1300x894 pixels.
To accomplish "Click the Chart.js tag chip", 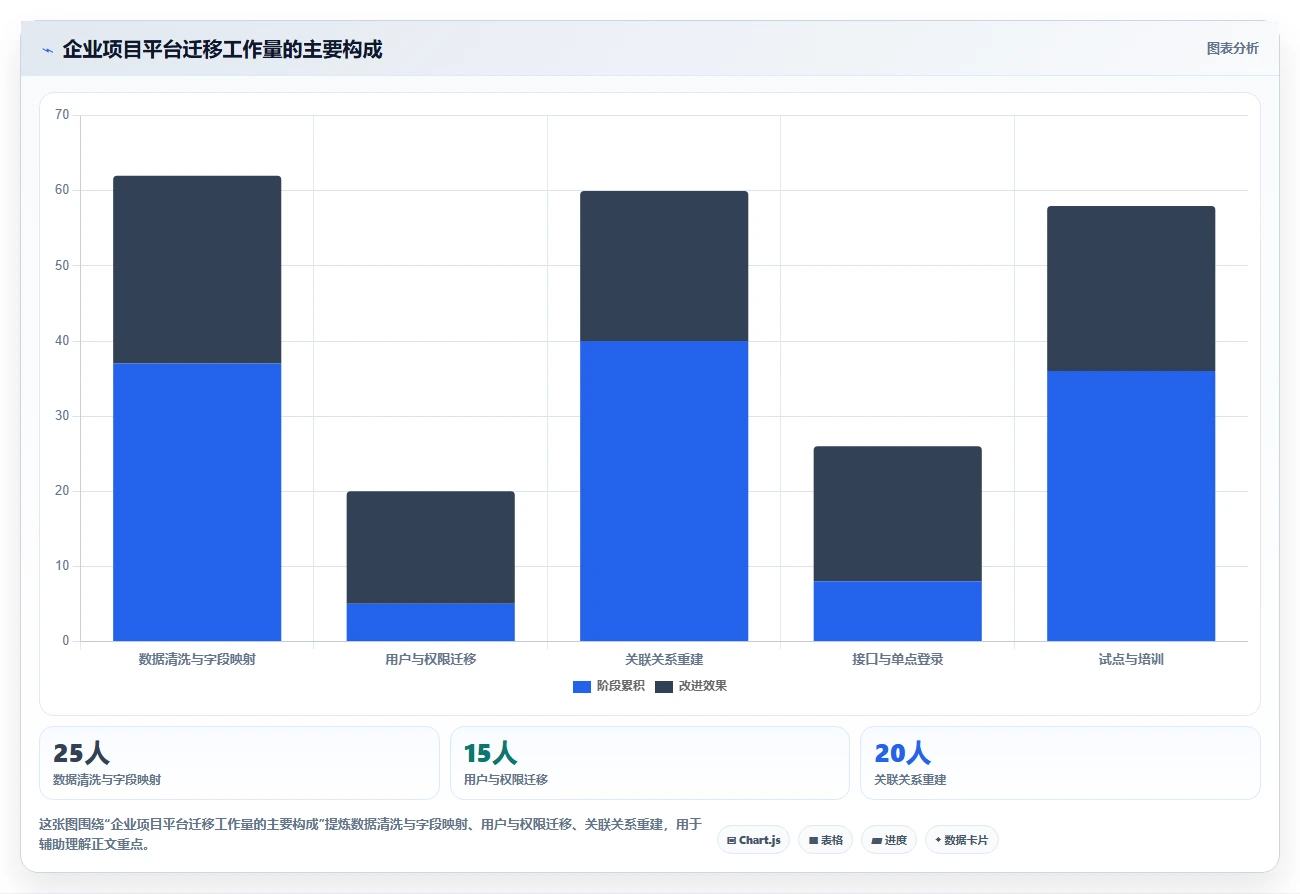I will (x=753, y=840).
